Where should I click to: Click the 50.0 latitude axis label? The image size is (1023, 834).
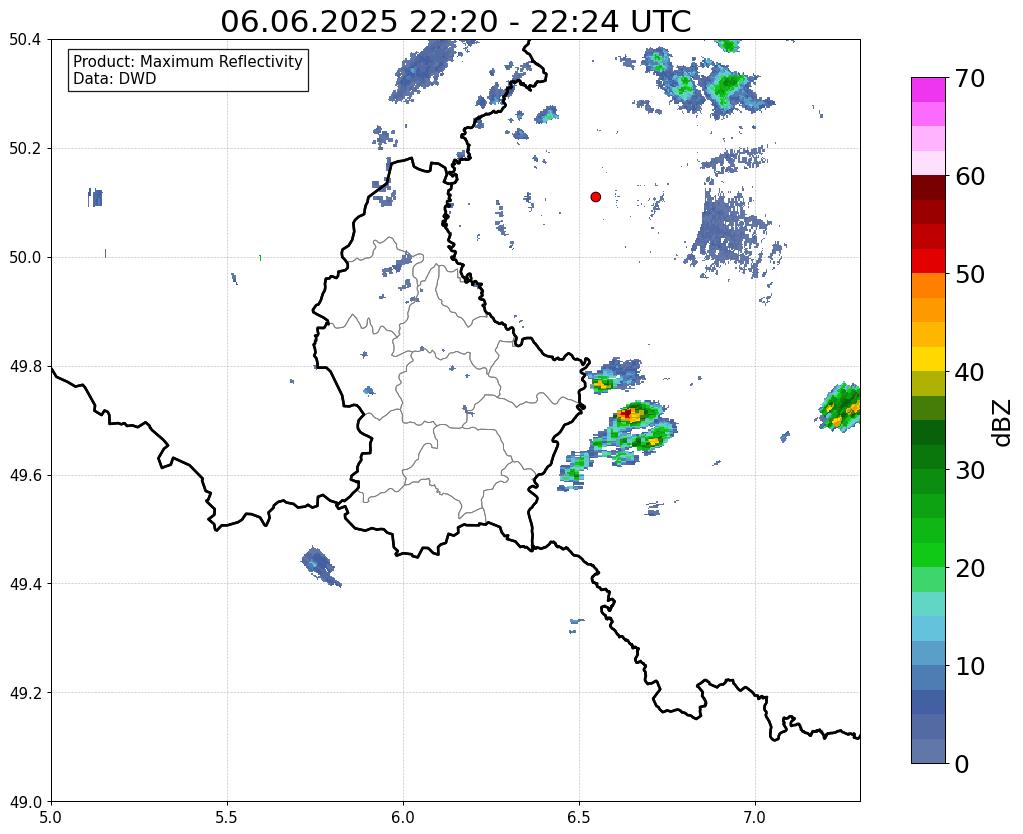click(25, 258)
